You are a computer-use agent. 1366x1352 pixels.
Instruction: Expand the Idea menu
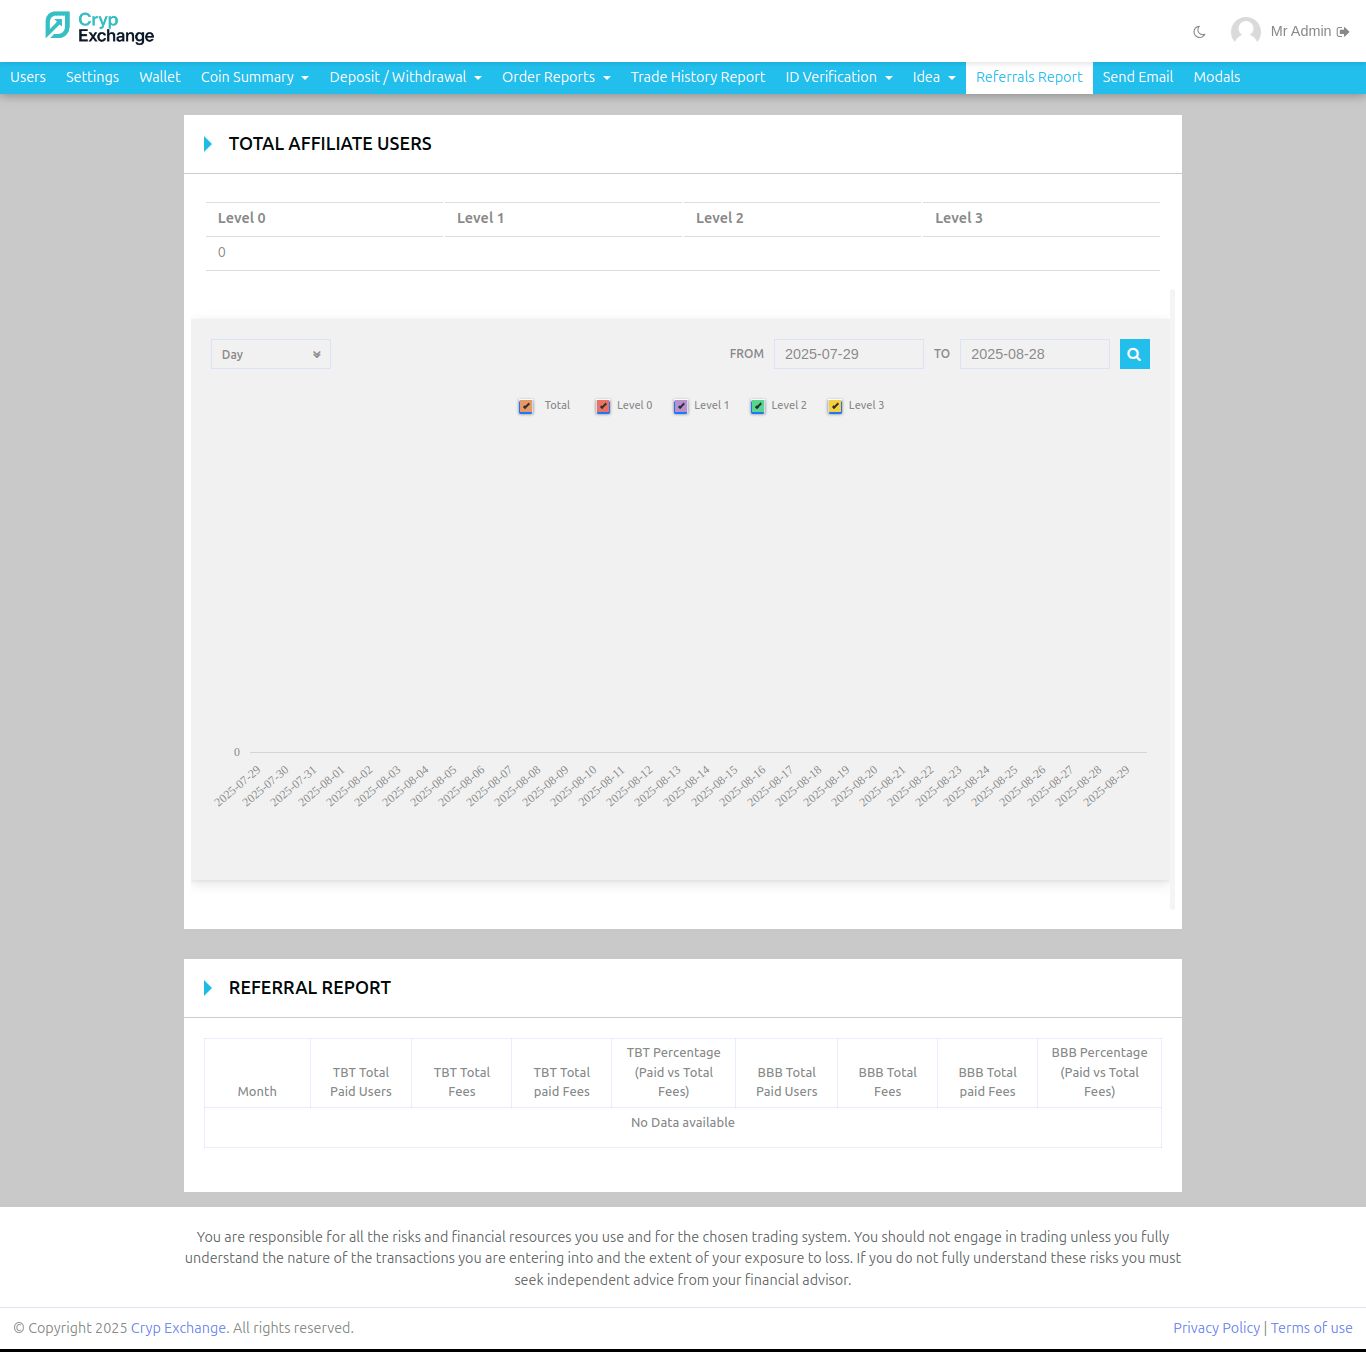click(934, 77)
